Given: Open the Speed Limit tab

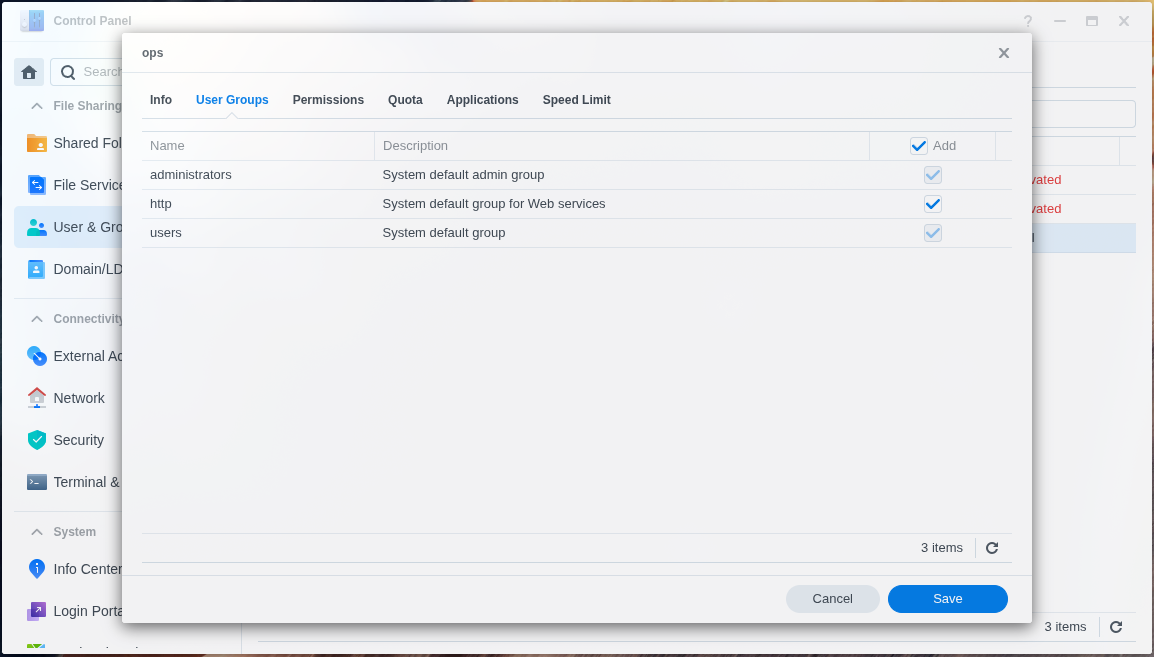Looking at the screenshot, I should click(x=576, y=100).
